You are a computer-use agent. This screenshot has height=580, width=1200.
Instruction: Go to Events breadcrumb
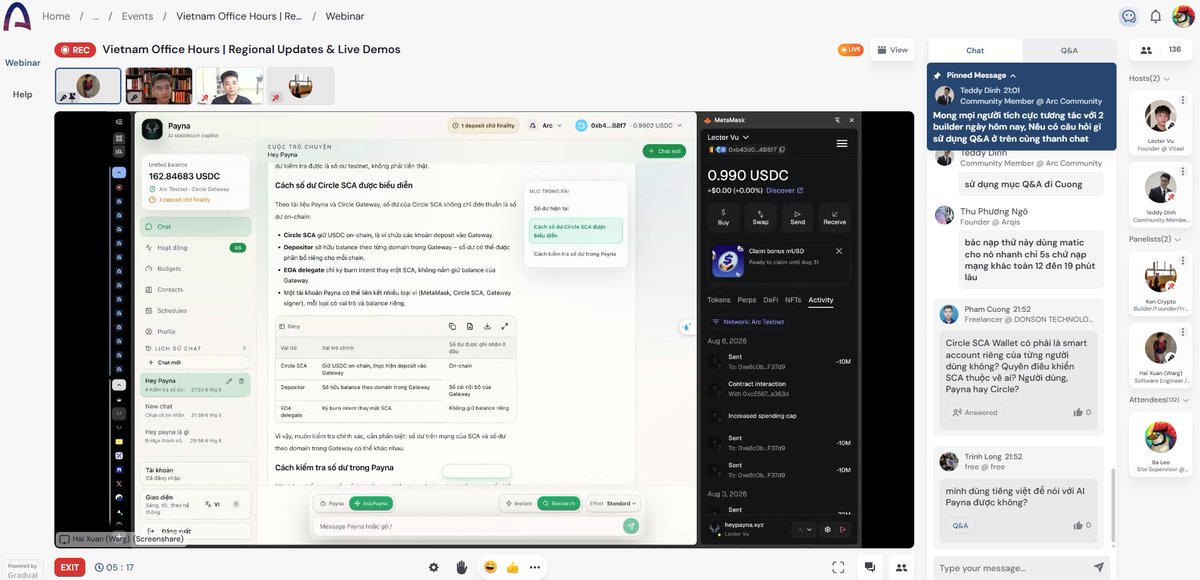pos(138,16)
